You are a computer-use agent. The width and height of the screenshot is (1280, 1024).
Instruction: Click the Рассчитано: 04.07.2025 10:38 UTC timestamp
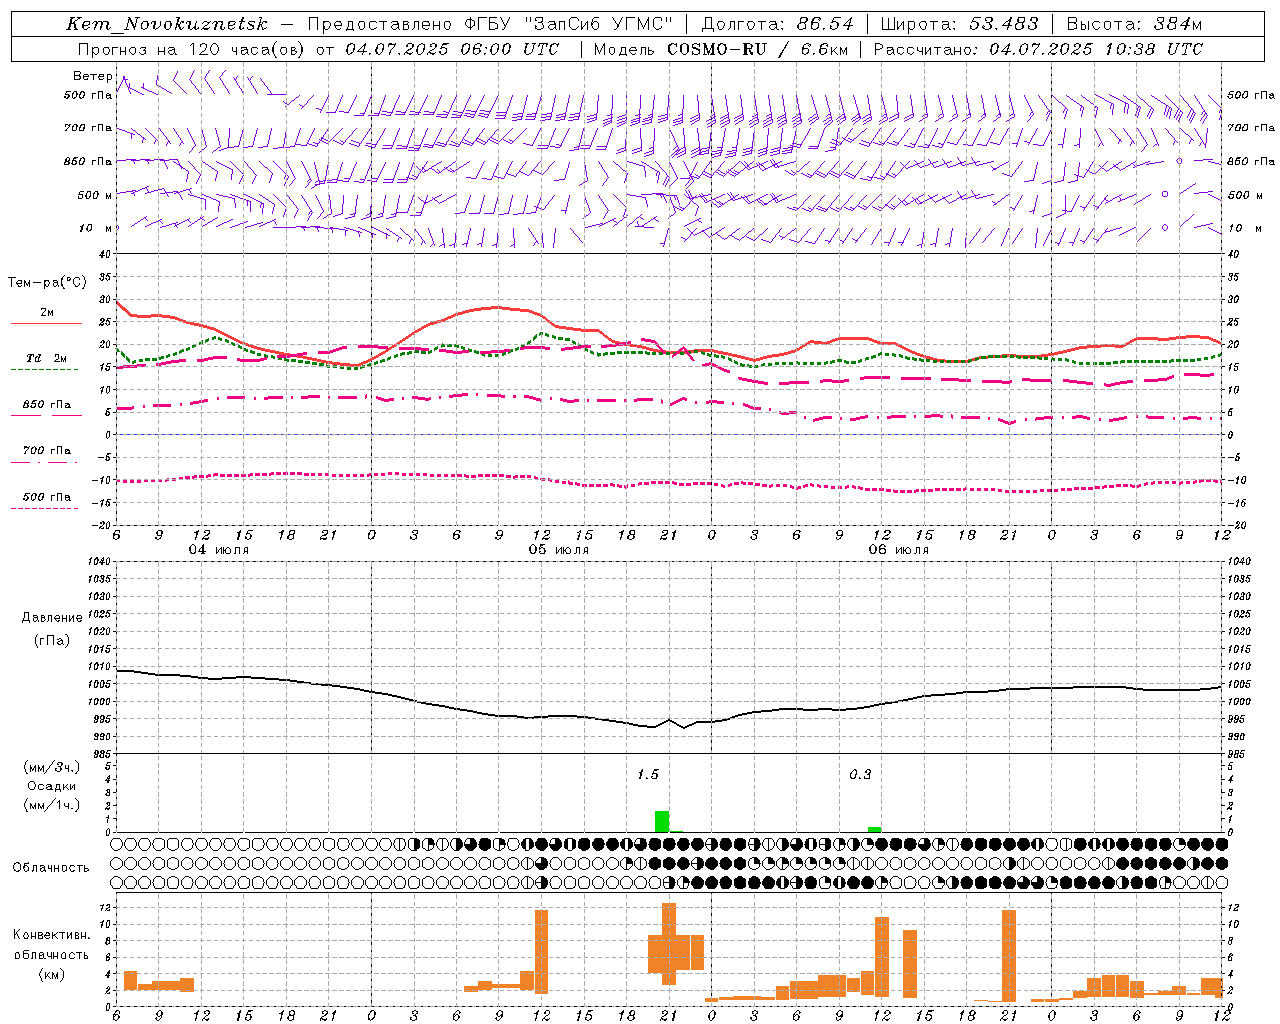[x=1038, y=49]
